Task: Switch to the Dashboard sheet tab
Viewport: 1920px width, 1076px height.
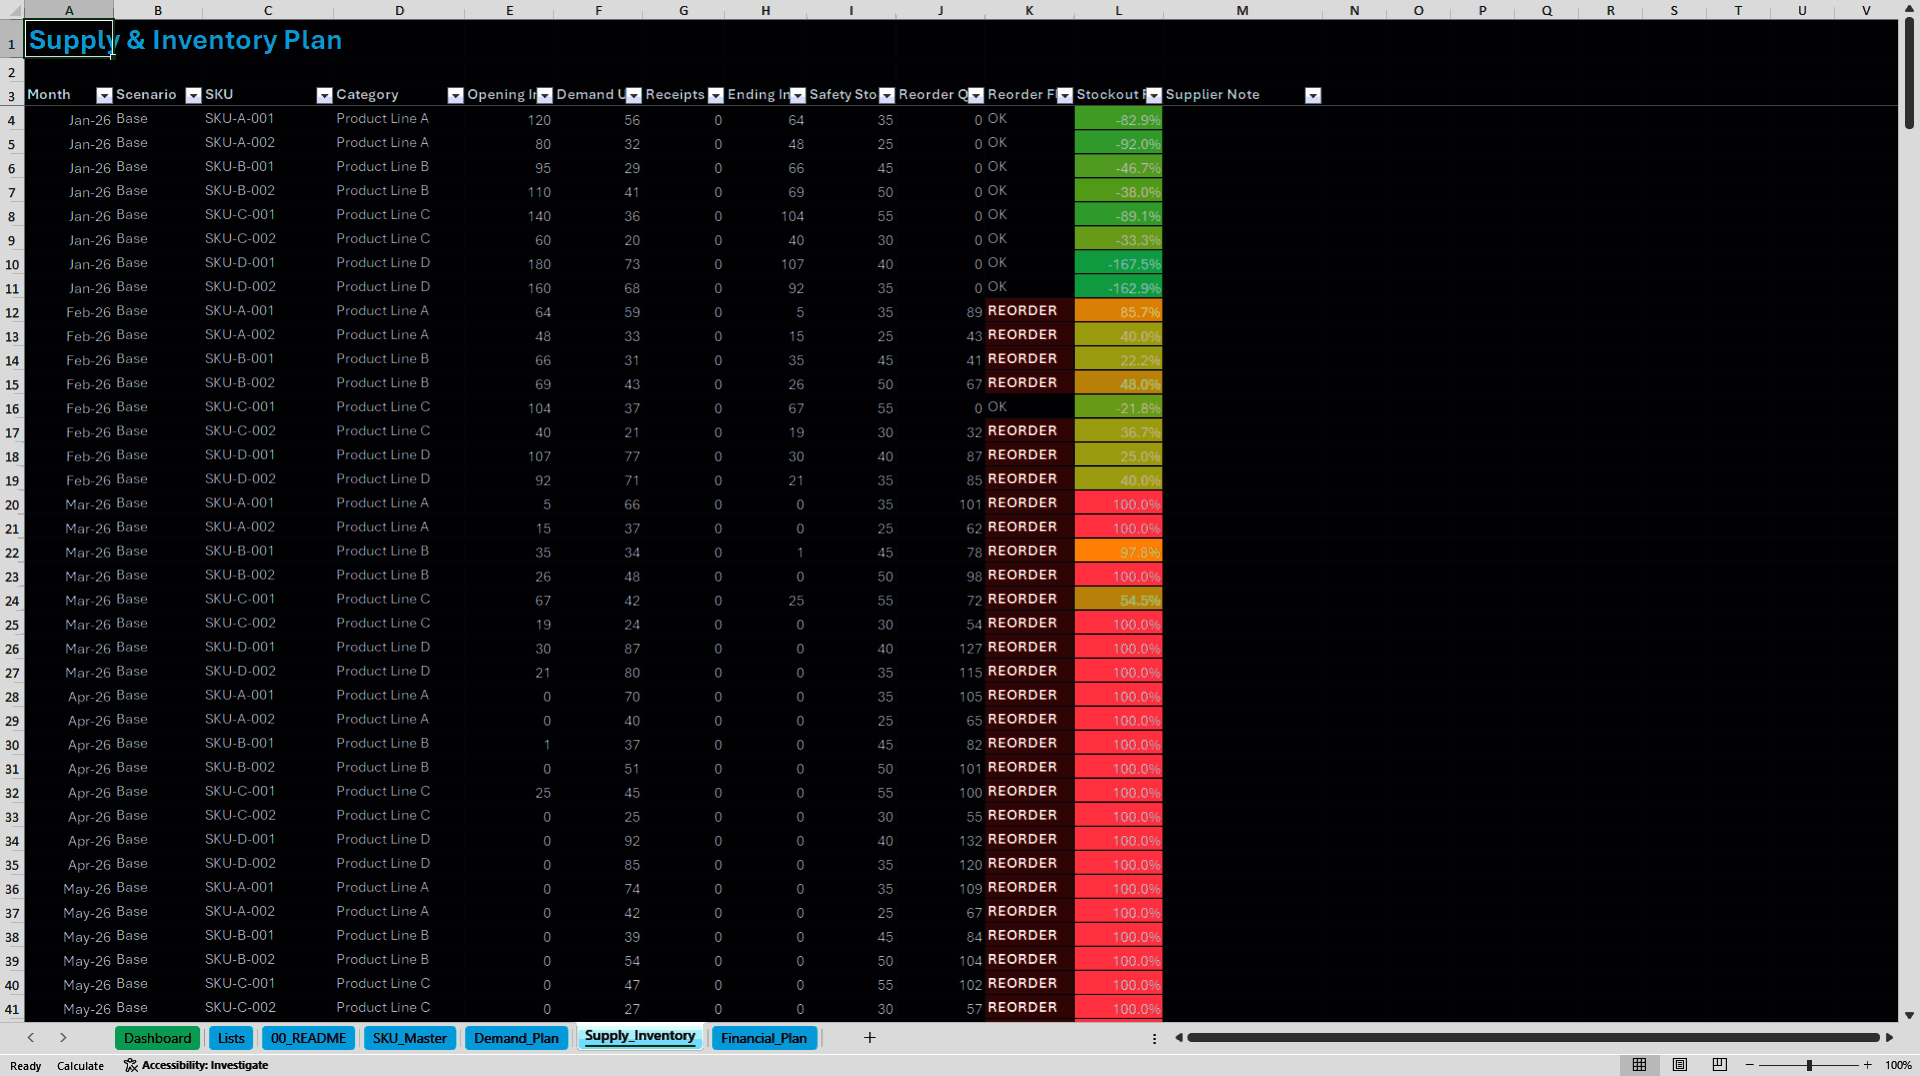Action: 157,1038
